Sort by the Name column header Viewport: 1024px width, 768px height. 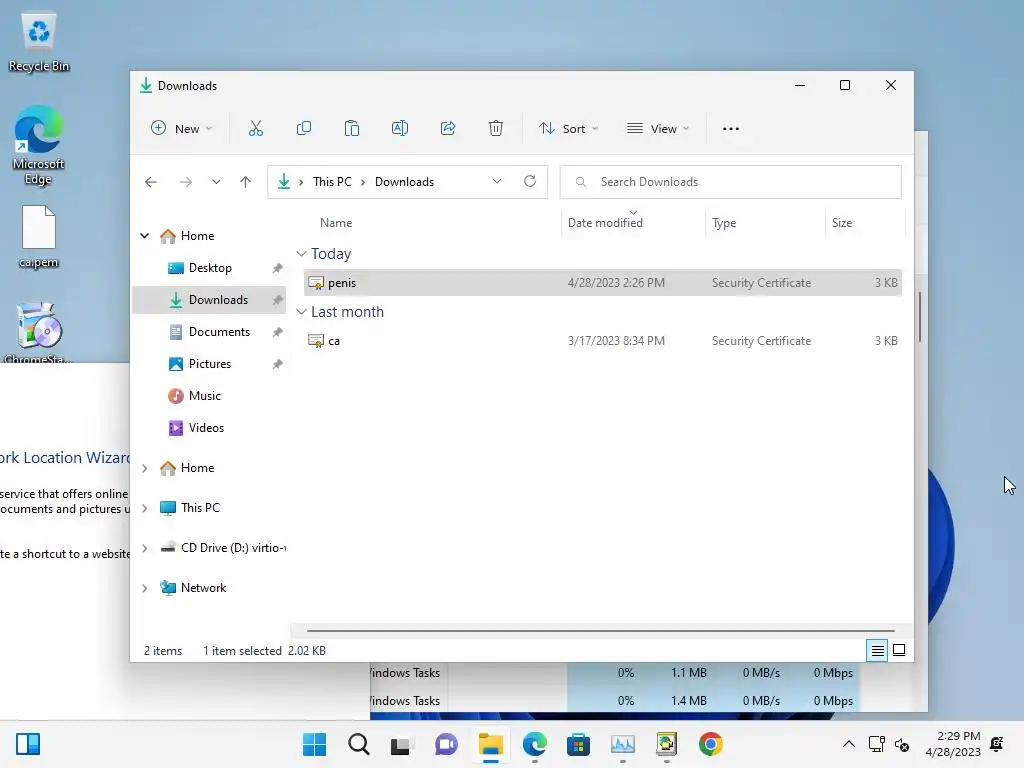[336, 223]
